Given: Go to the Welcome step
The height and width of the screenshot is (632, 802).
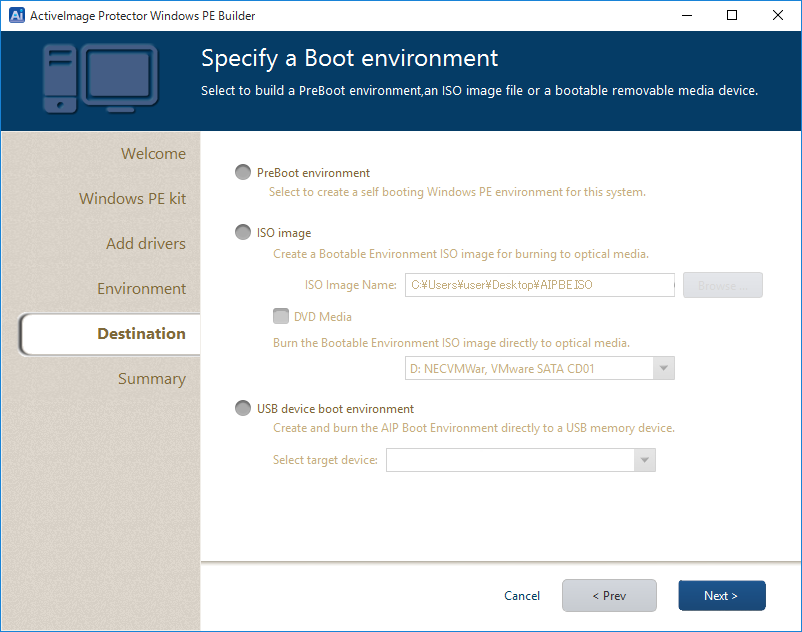Looking at the screenshot, I should coord(153,154).
